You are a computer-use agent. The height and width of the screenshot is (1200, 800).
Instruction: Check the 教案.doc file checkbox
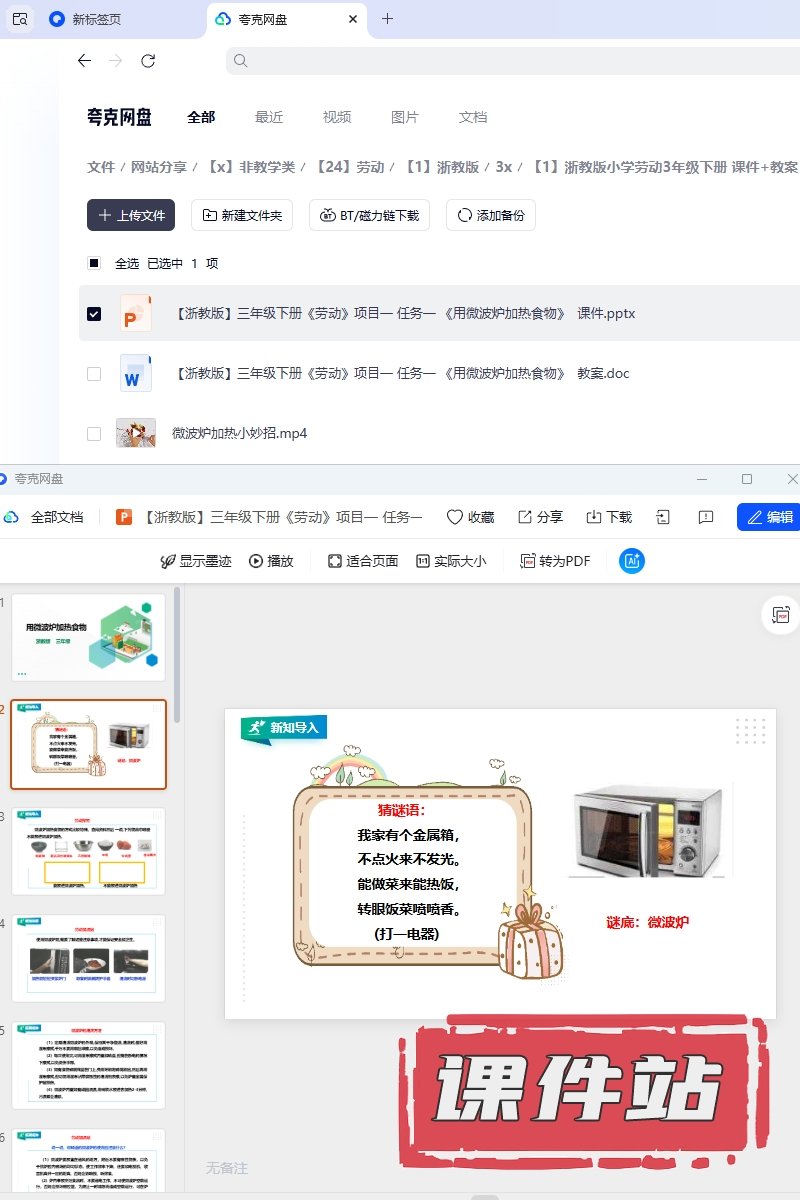pyautogui.click(x=94, y=374)
